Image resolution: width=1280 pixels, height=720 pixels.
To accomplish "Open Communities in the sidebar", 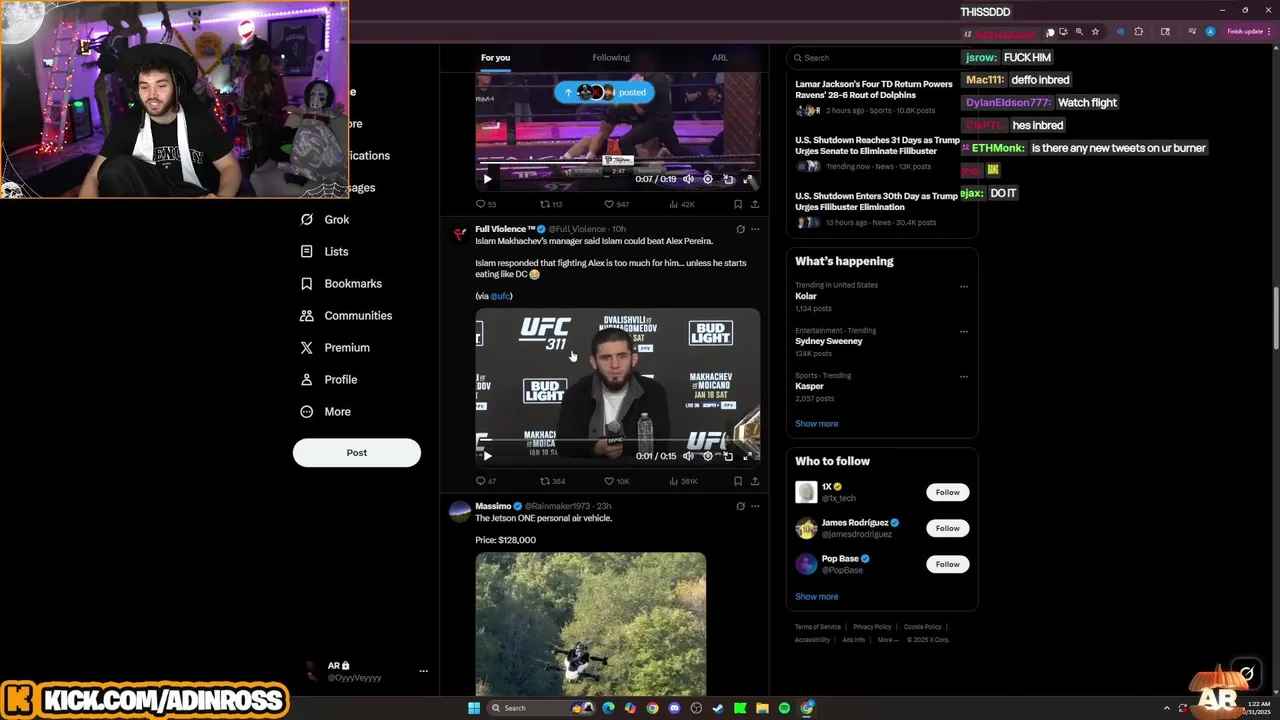I will [x=346, y=315].
